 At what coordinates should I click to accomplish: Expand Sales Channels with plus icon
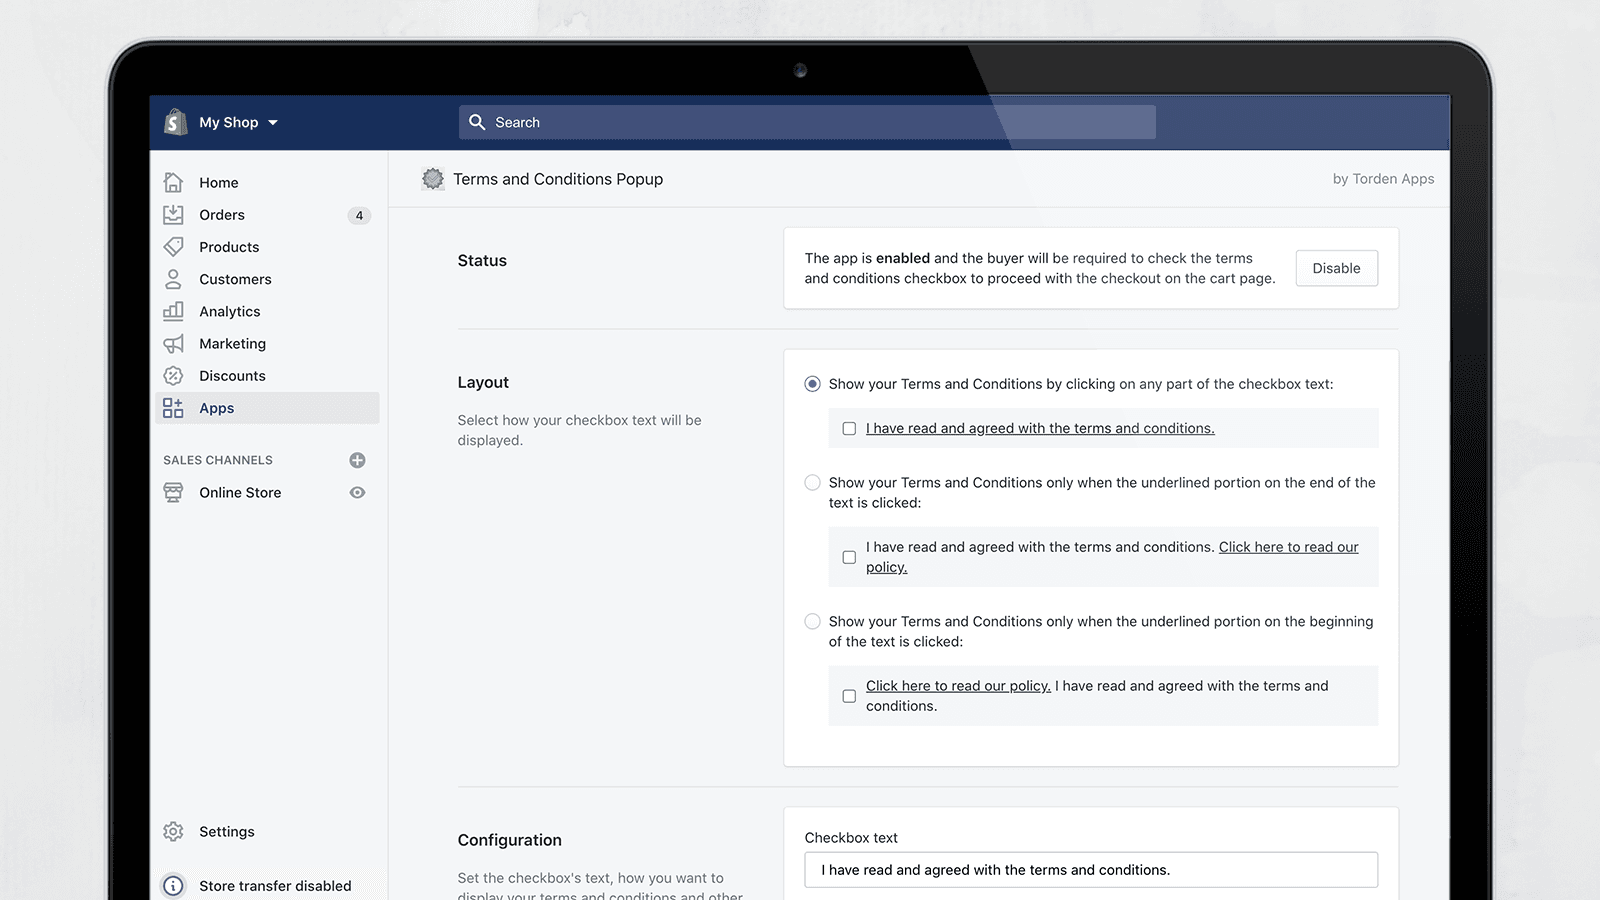click(357, 459)
